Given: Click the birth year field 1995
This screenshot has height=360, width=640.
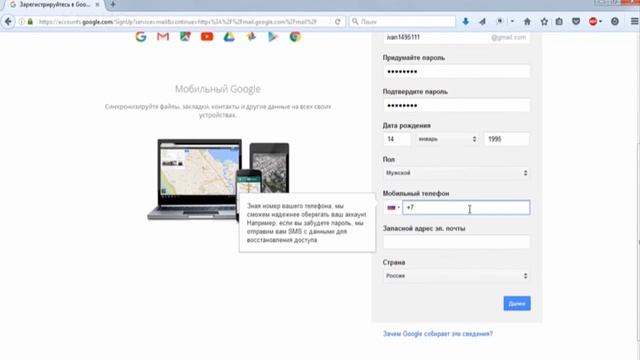Looking at the screenshot, I should point(507,139).
